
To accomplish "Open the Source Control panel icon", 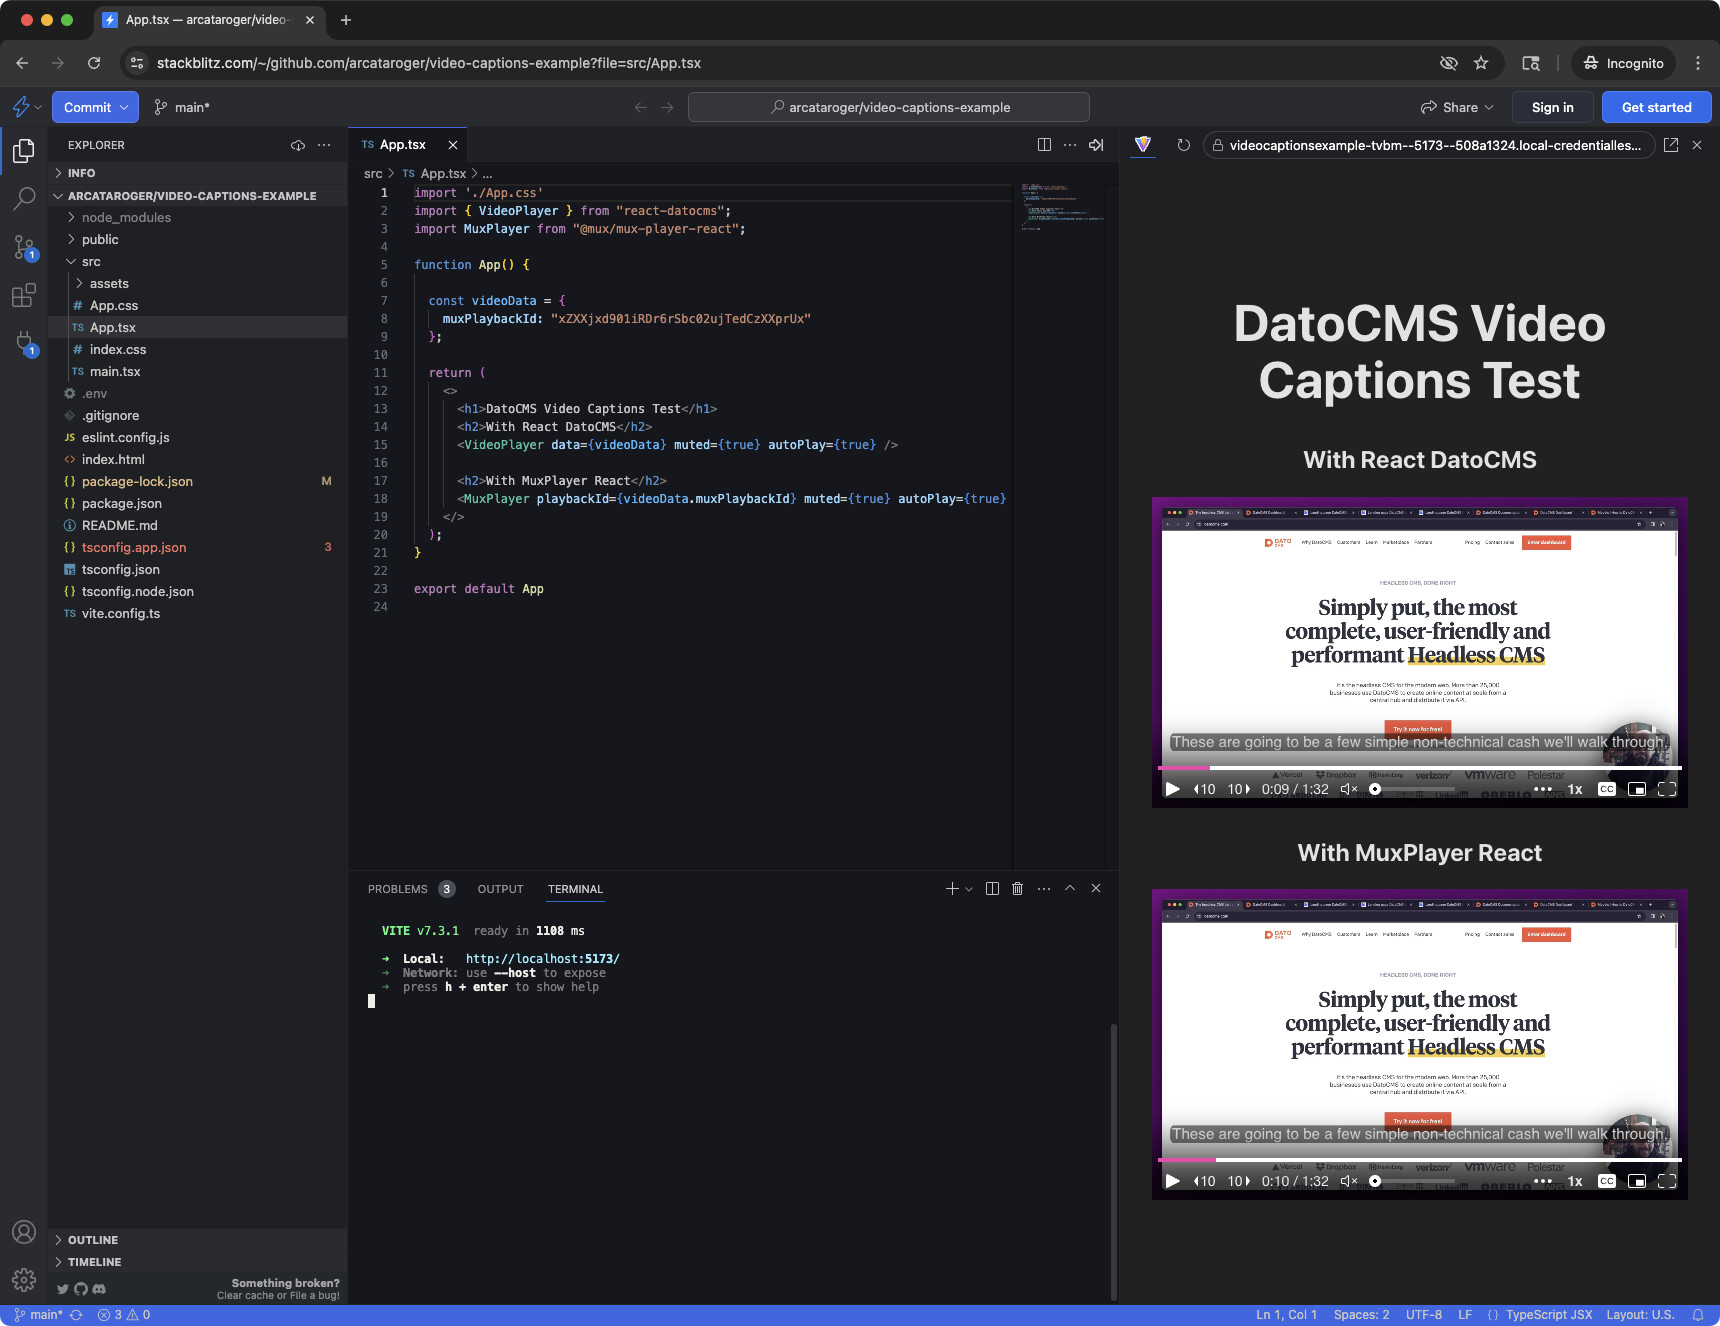I will (x=24, y=247).
